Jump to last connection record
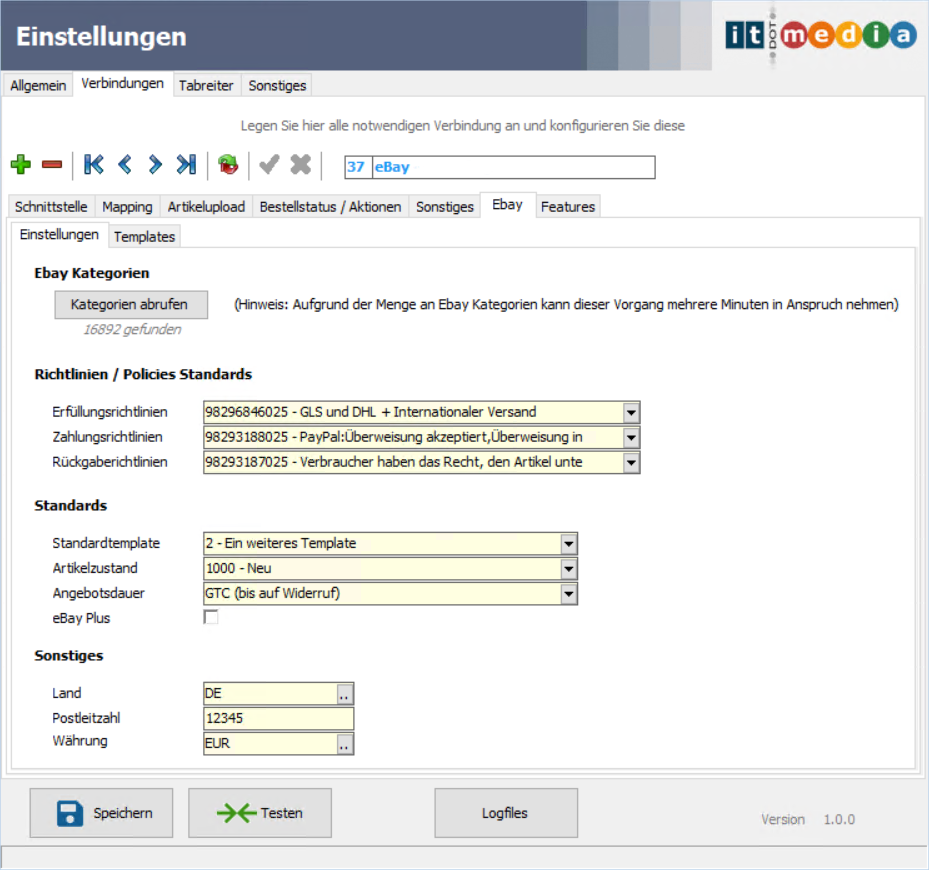 pyautogui.click(x=186, y=165)
